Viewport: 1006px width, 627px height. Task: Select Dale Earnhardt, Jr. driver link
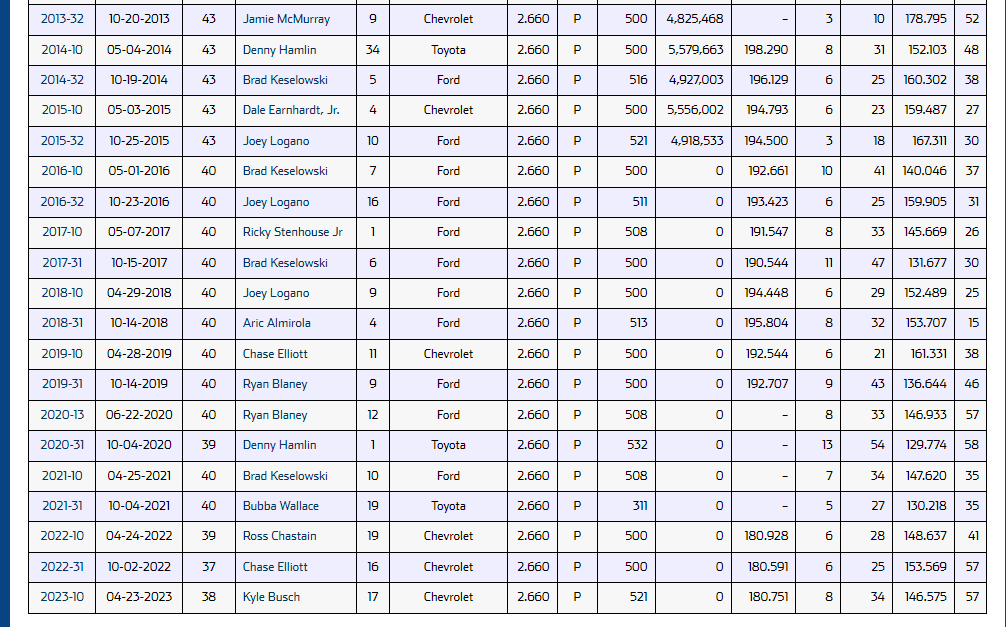291,110
